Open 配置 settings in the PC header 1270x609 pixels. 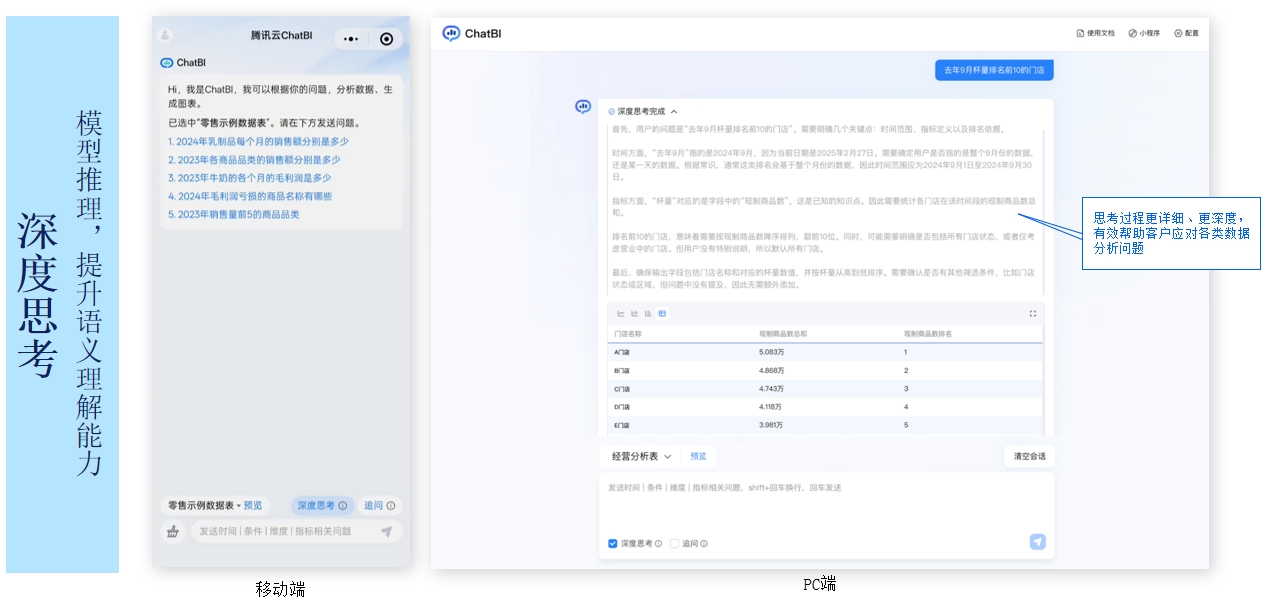1186,33
